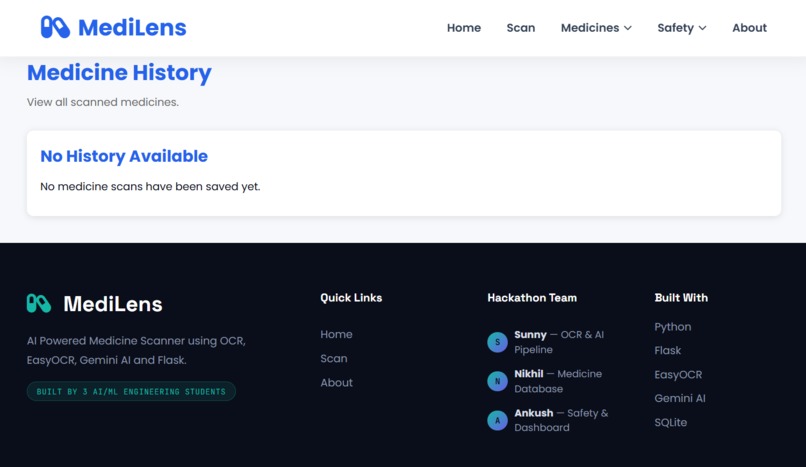
Task: Click 'No medicine scans have been saved yet.' text
Action: click(x=150, y=186)
